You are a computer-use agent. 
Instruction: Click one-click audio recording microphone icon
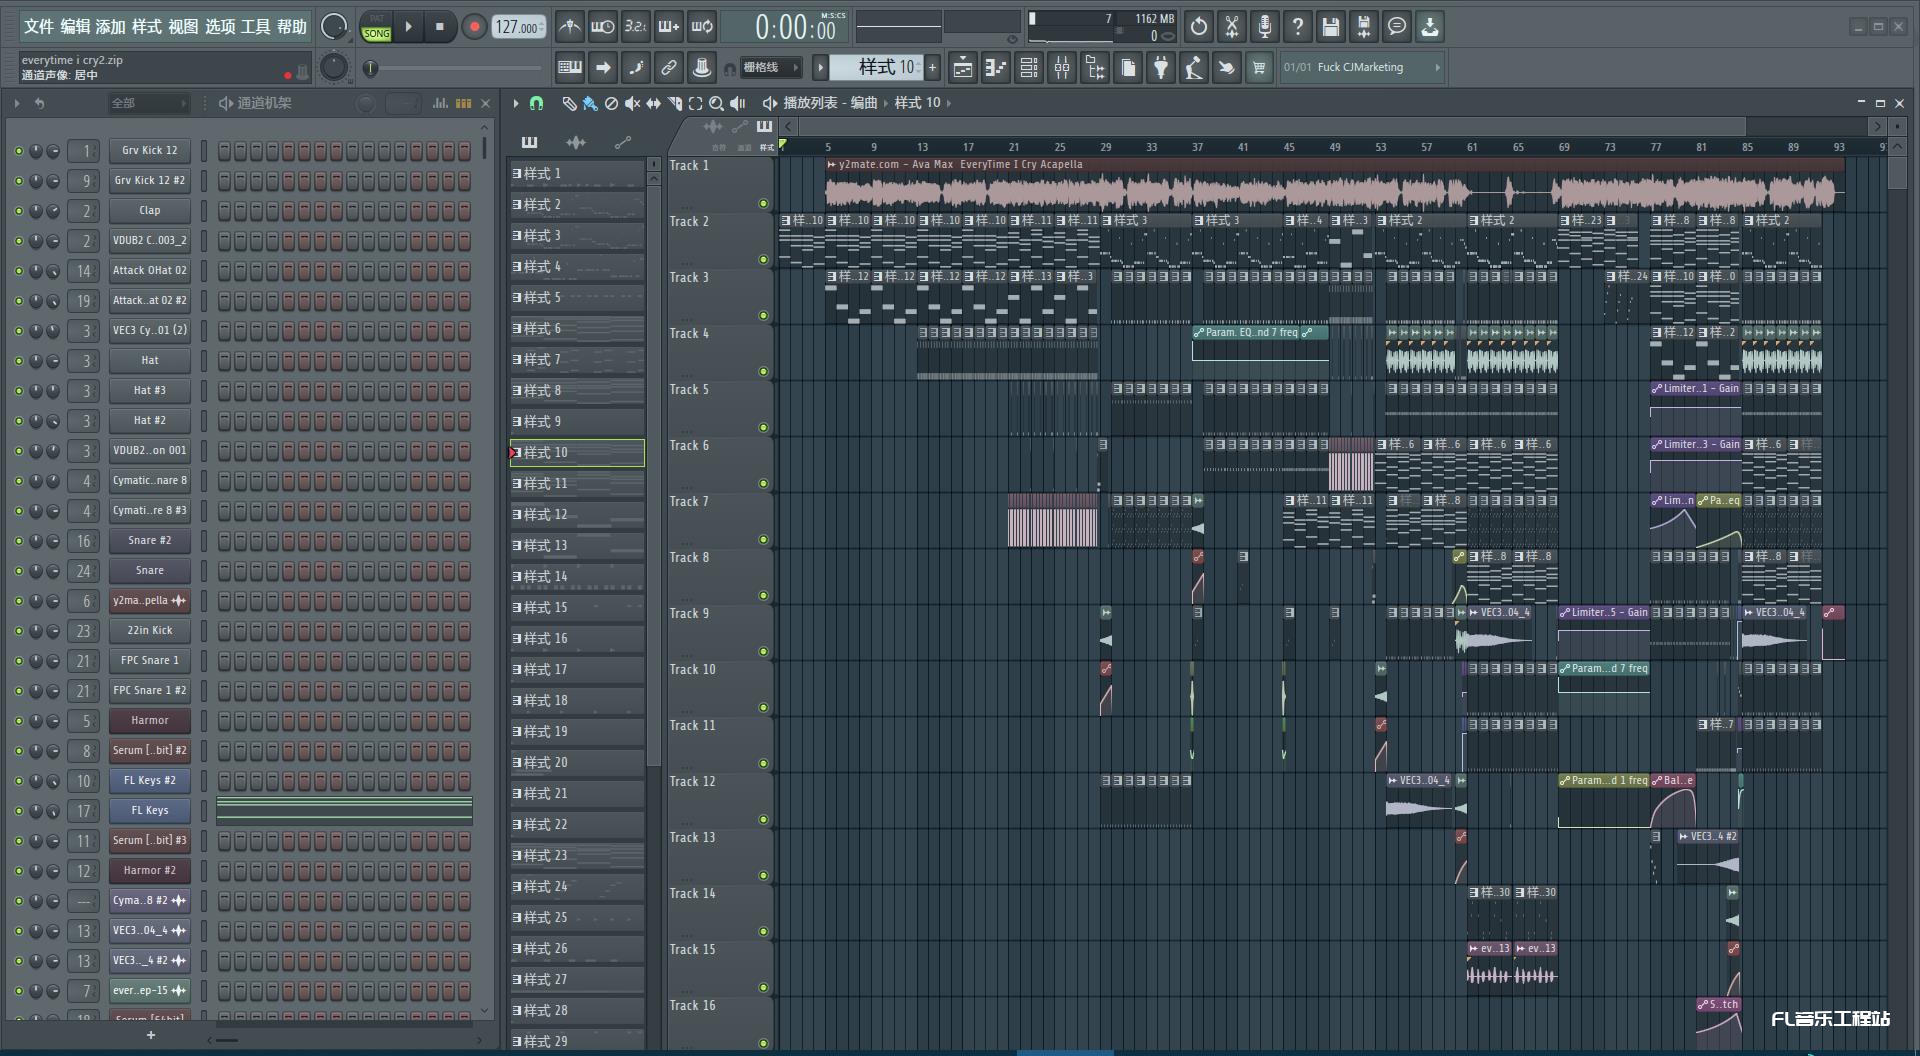coord(1265,27)
